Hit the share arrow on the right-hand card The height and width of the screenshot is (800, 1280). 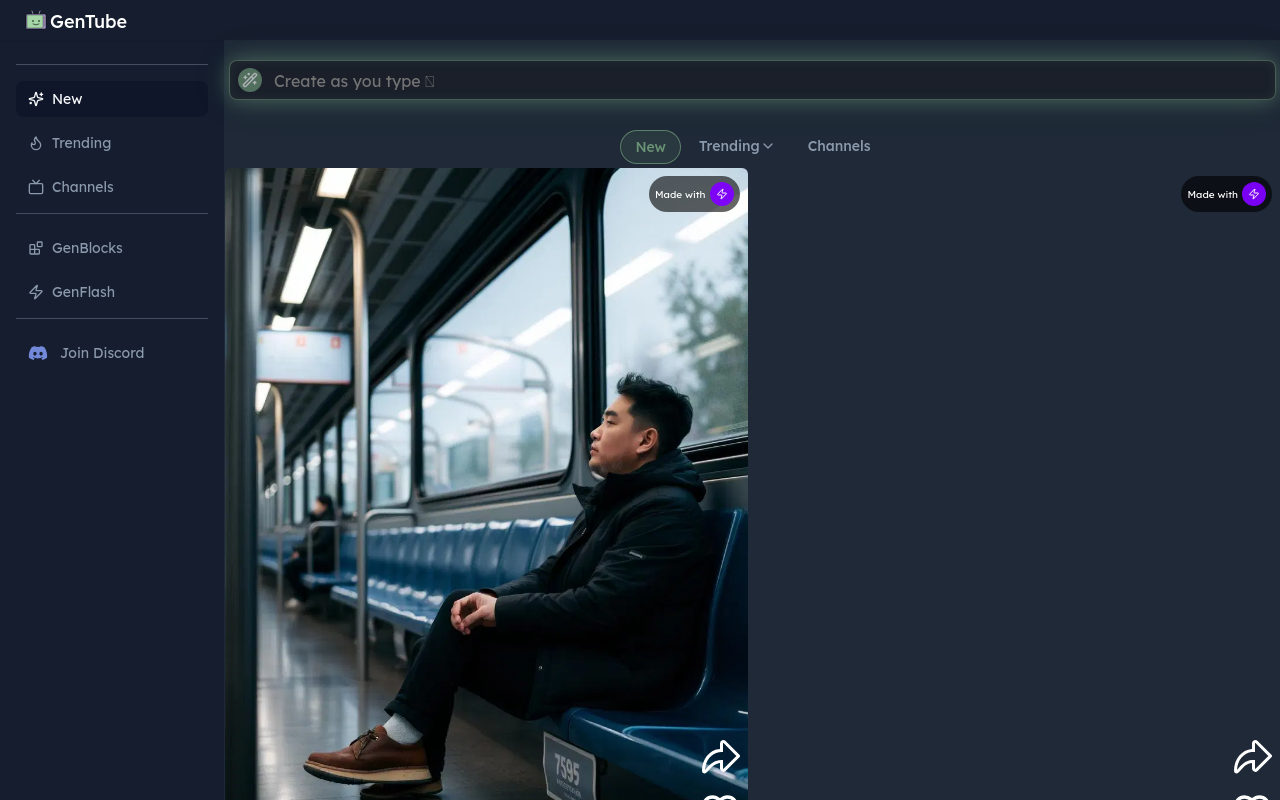click(1252, 757)
